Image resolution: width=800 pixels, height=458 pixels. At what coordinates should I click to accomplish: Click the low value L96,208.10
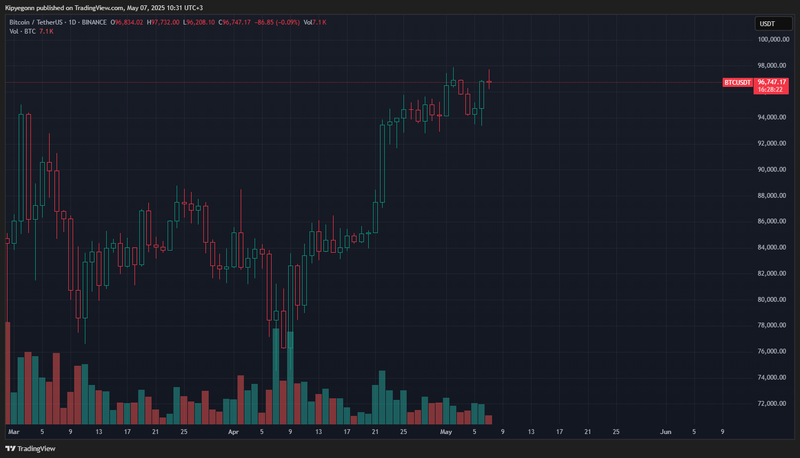click(x=199, y=22)
